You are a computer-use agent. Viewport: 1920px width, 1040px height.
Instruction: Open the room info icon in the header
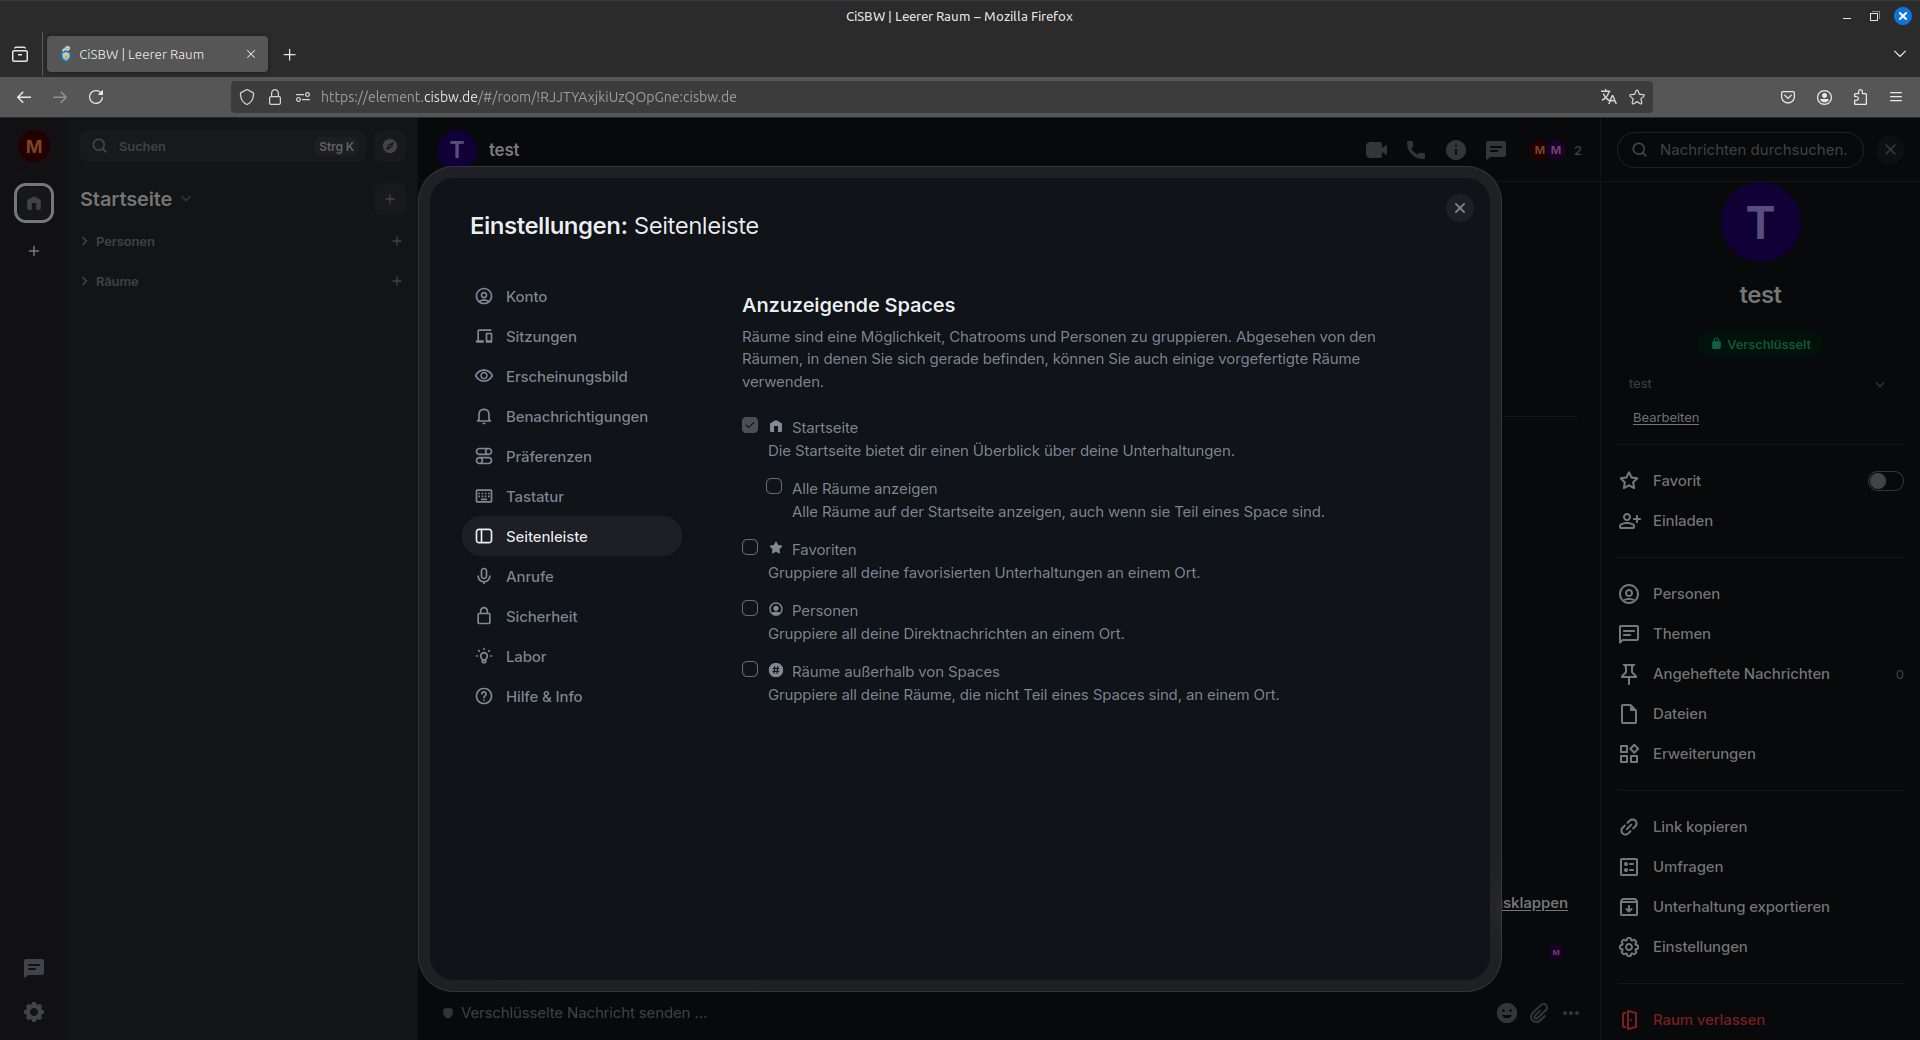[x=1456, y=150]
